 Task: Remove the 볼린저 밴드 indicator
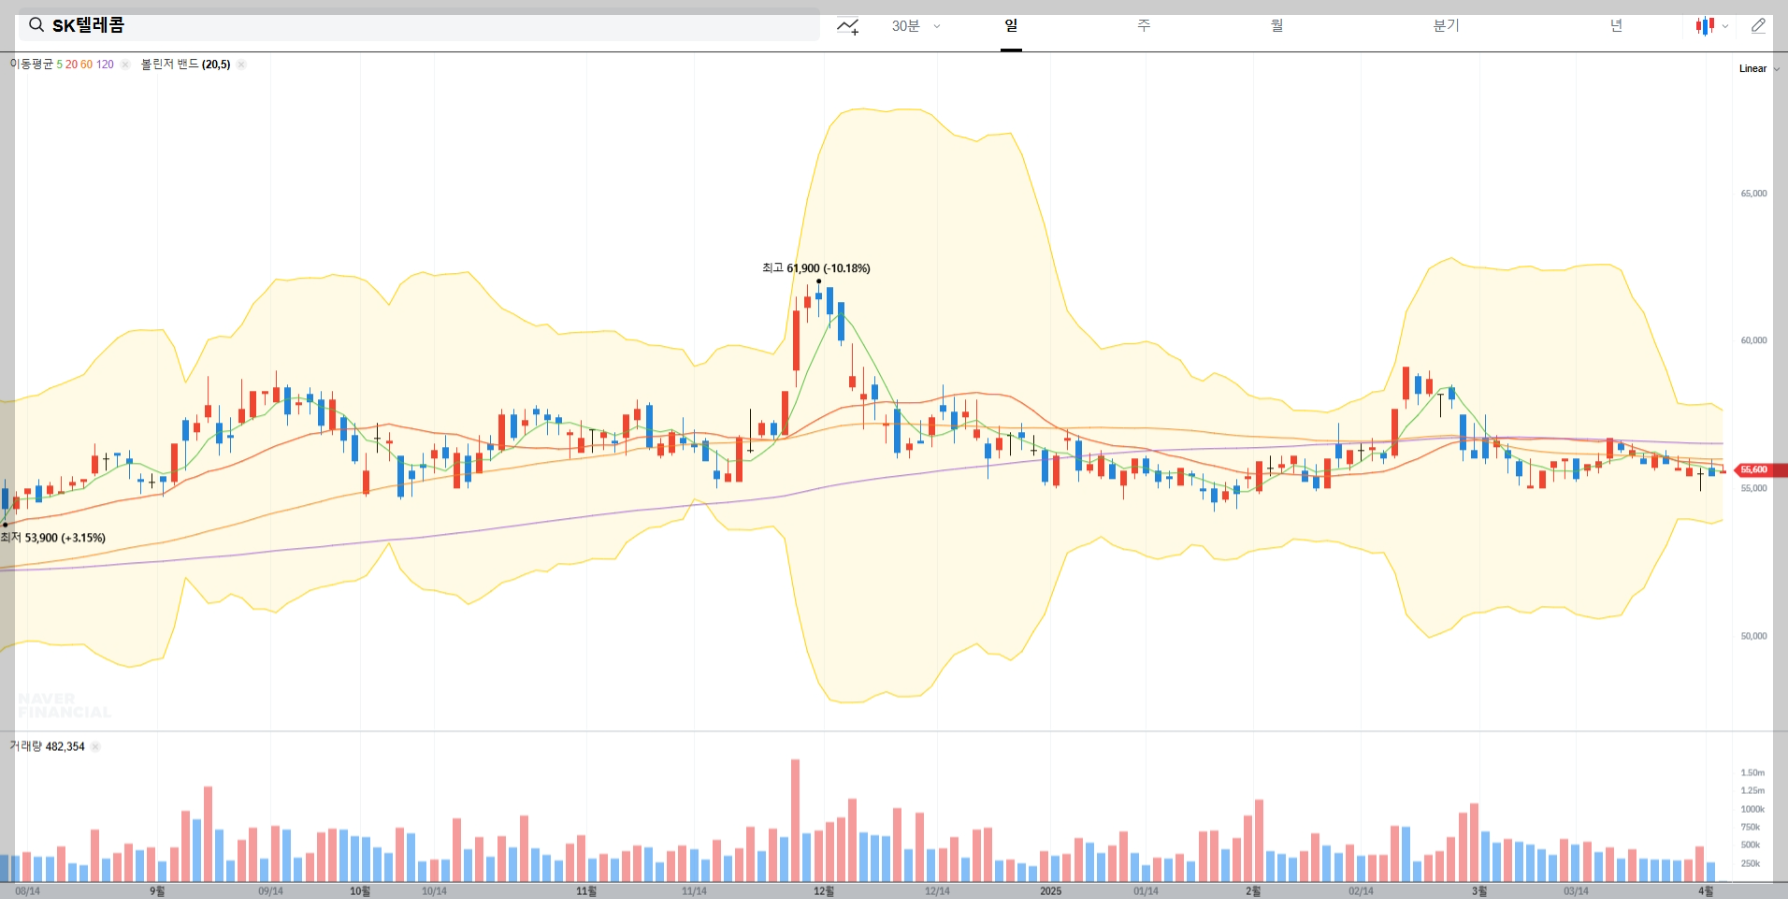[241, 64]
